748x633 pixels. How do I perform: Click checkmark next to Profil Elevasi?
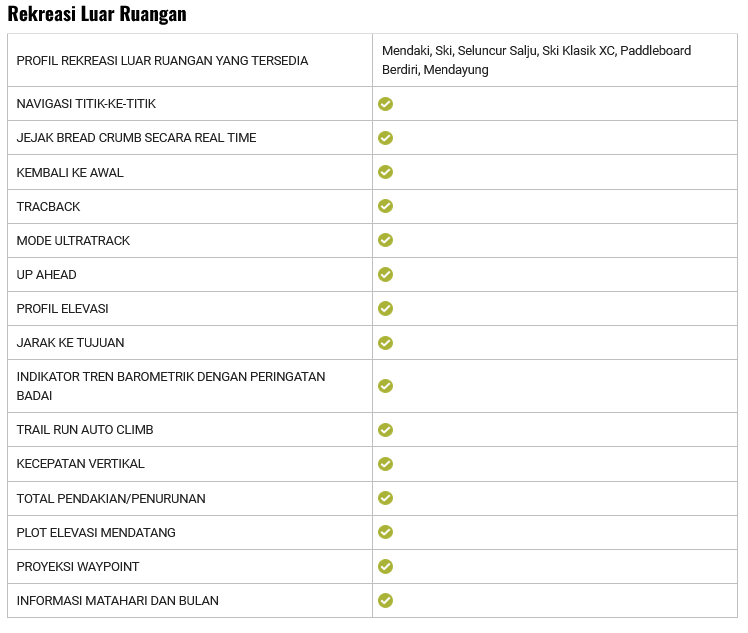pos(385,308)
